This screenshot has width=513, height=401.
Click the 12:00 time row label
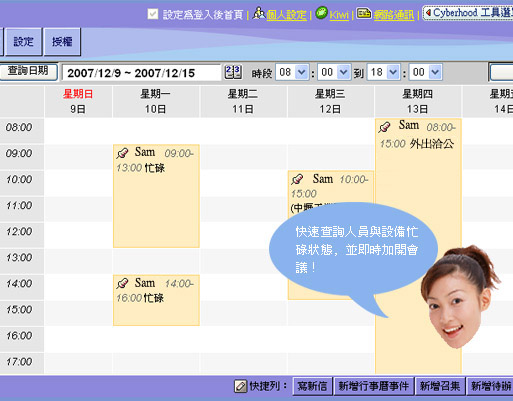19,231
